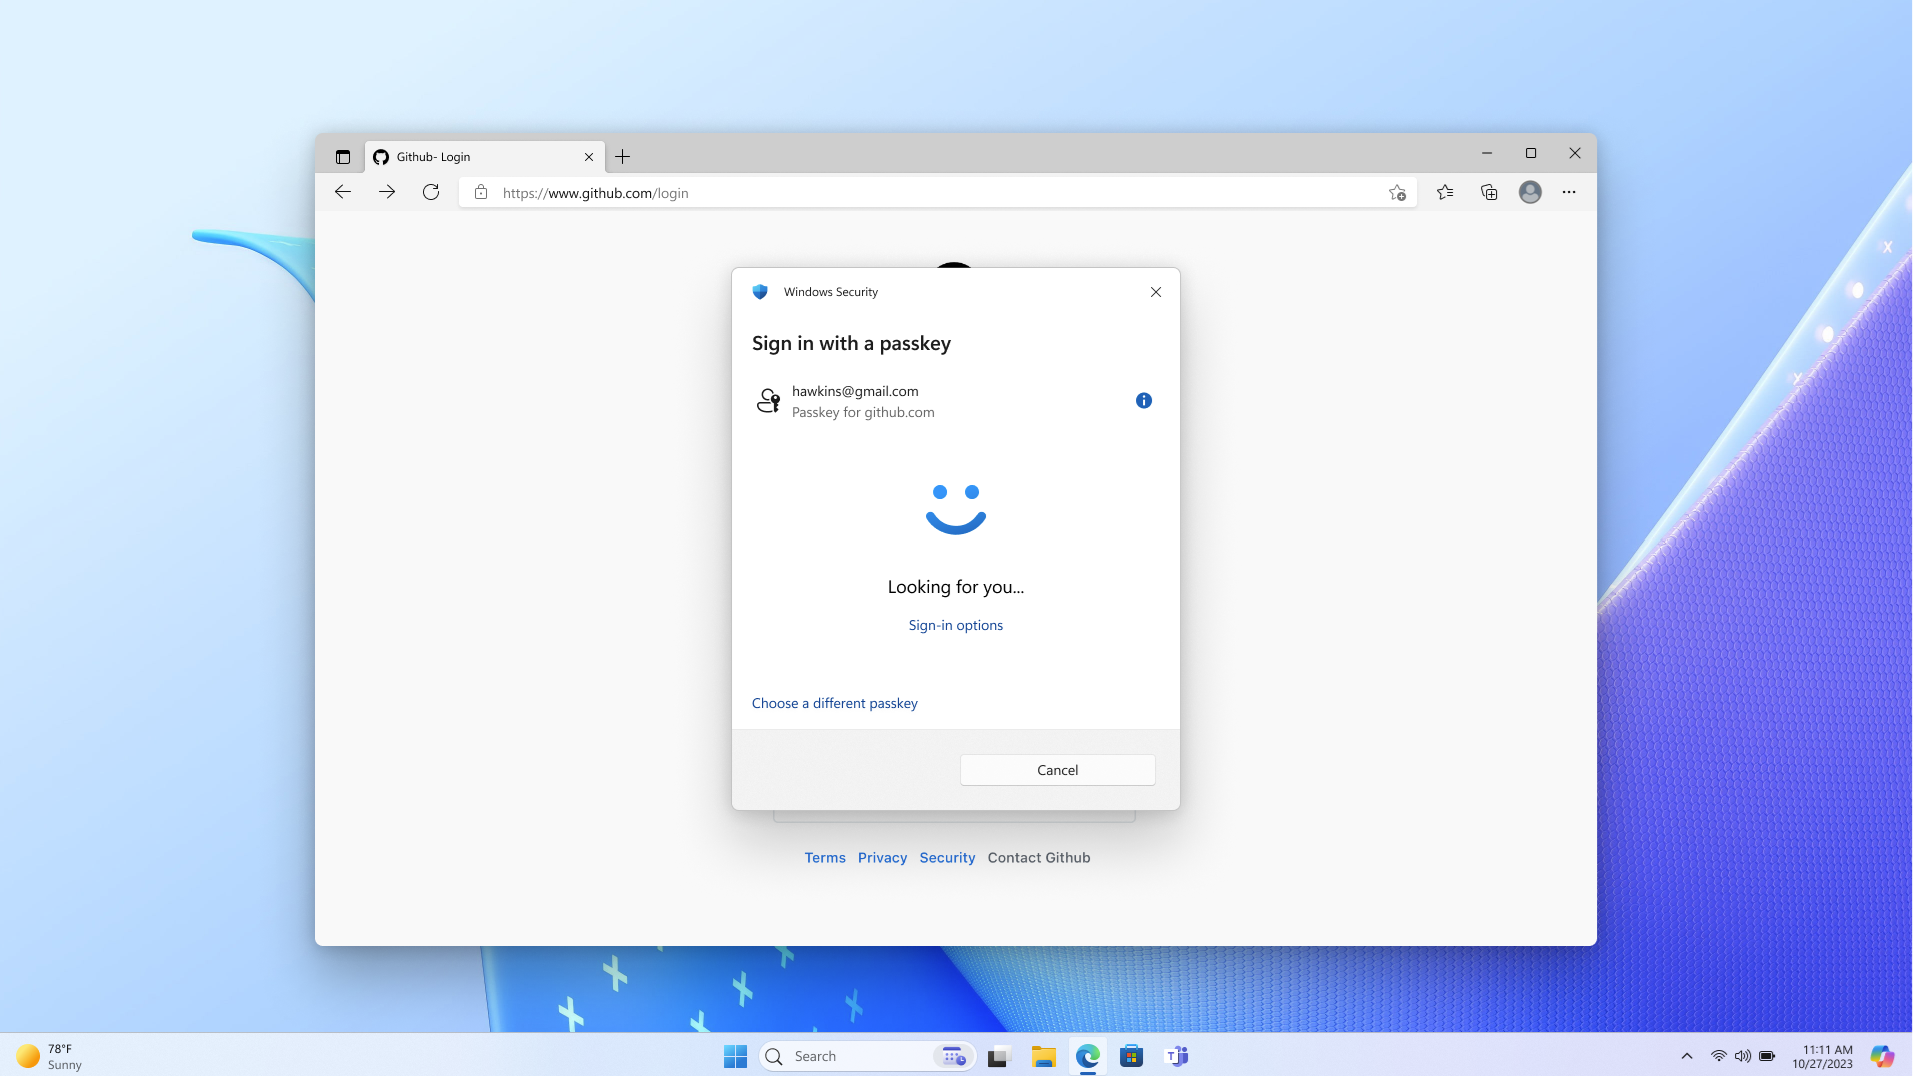Image resolution: width=1914 pixels, height=1076 pixels.
Task: Cancel the passkey sign-in
Action: 1057,770
